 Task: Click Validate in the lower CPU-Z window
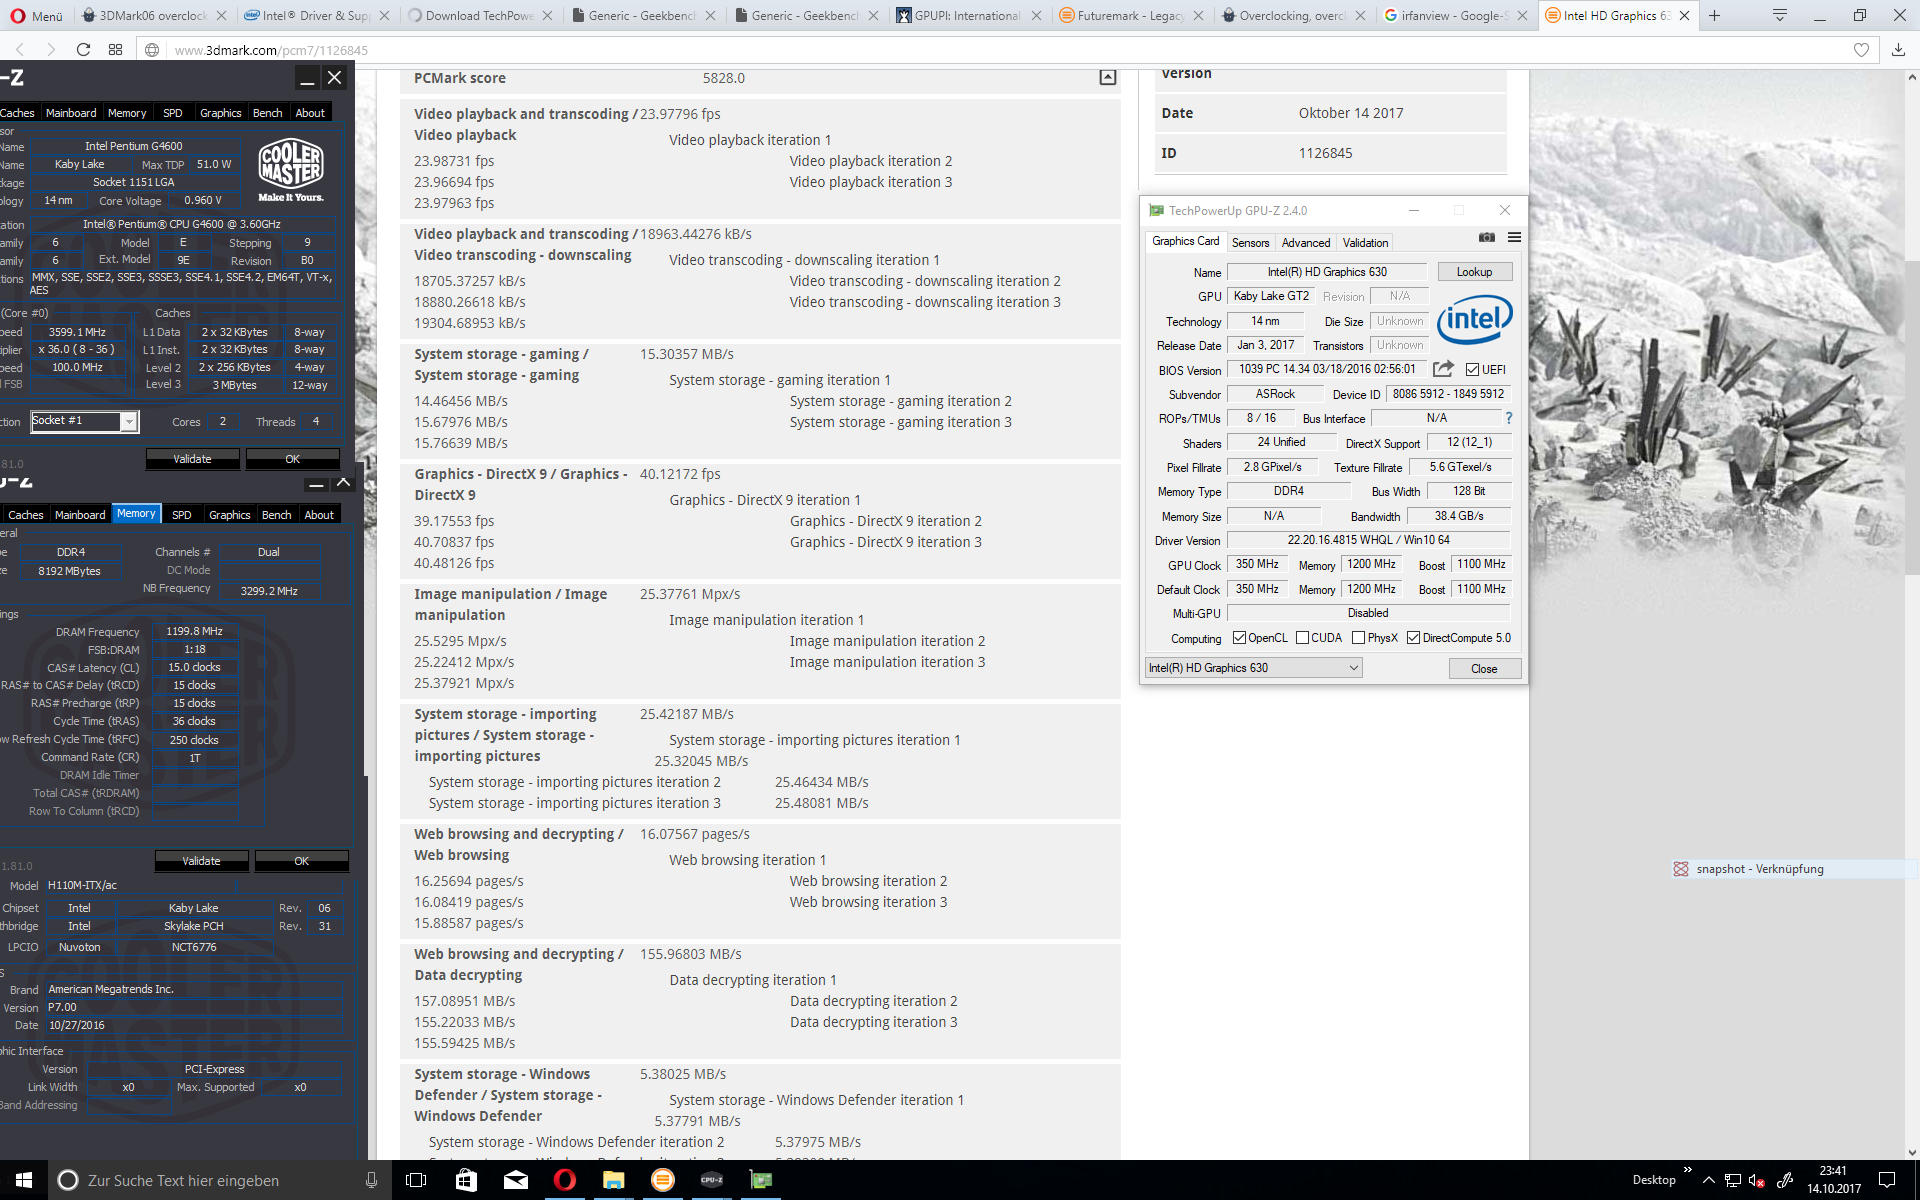[x=201, y=861]
